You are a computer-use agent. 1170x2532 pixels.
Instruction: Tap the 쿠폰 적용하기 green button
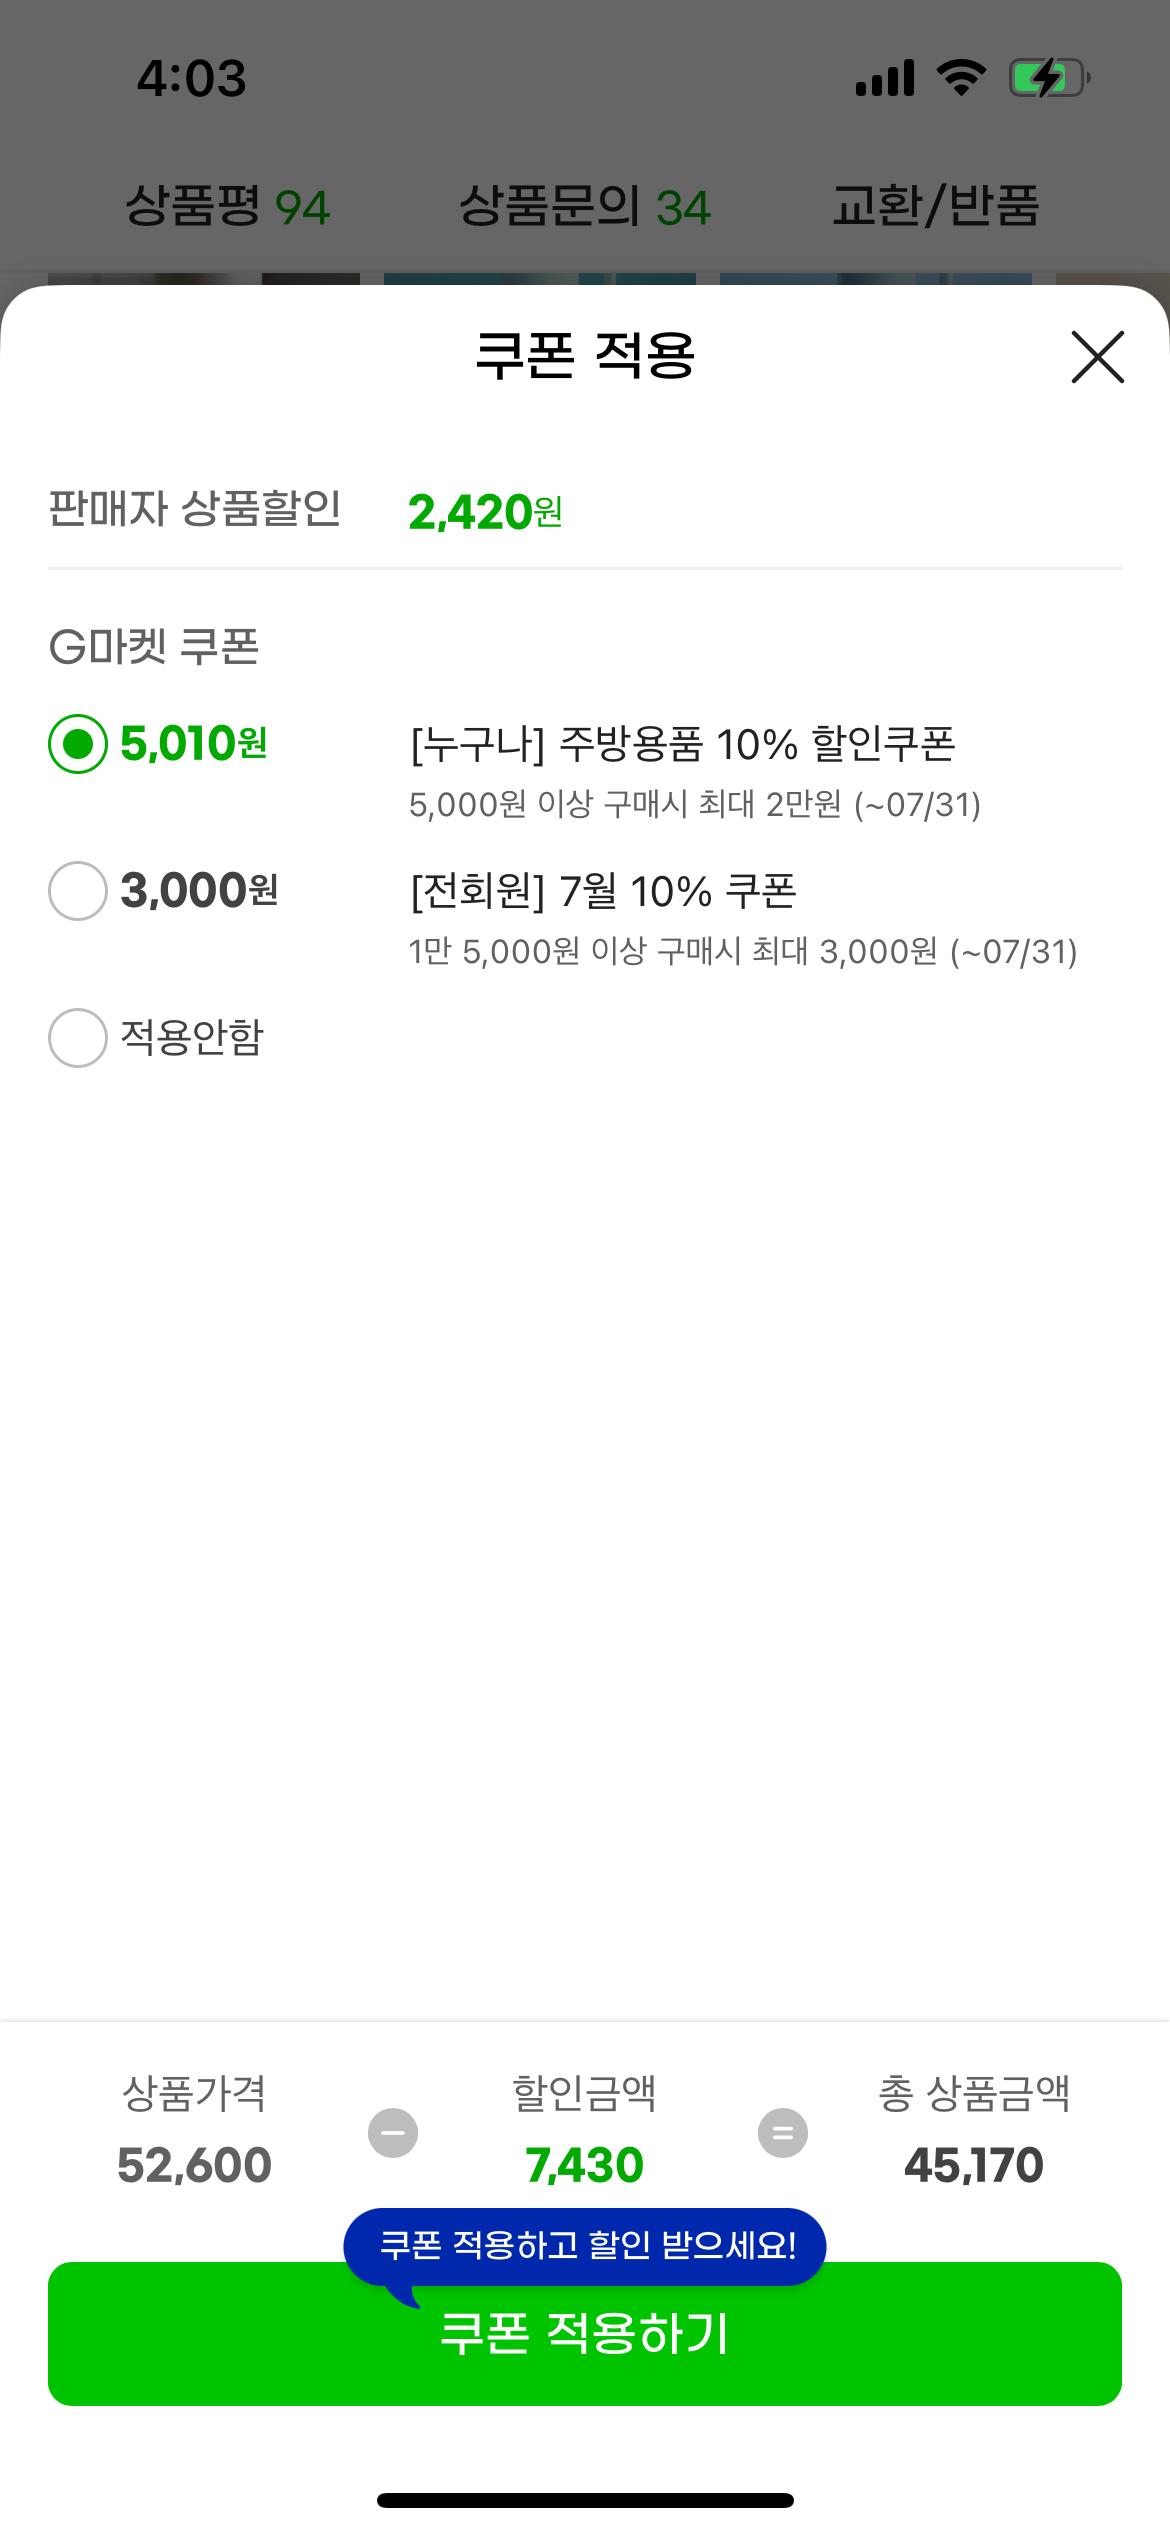coord(585,2333)
